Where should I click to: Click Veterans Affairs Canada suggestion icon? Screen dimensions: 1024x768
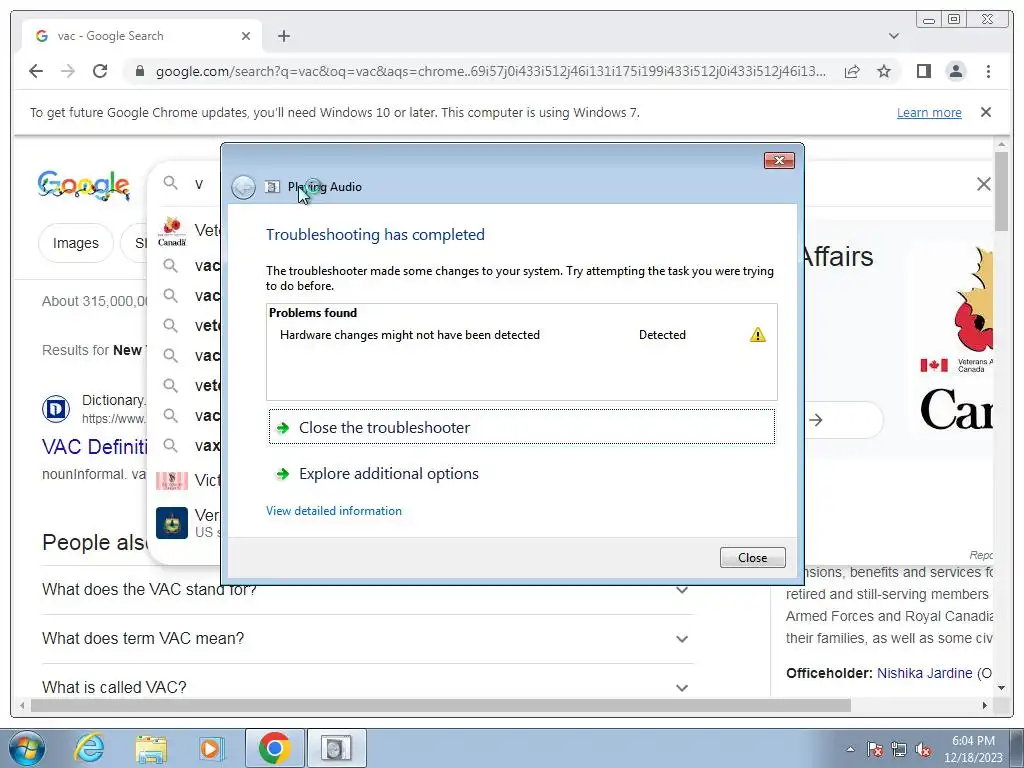click(x=172, y=231)
